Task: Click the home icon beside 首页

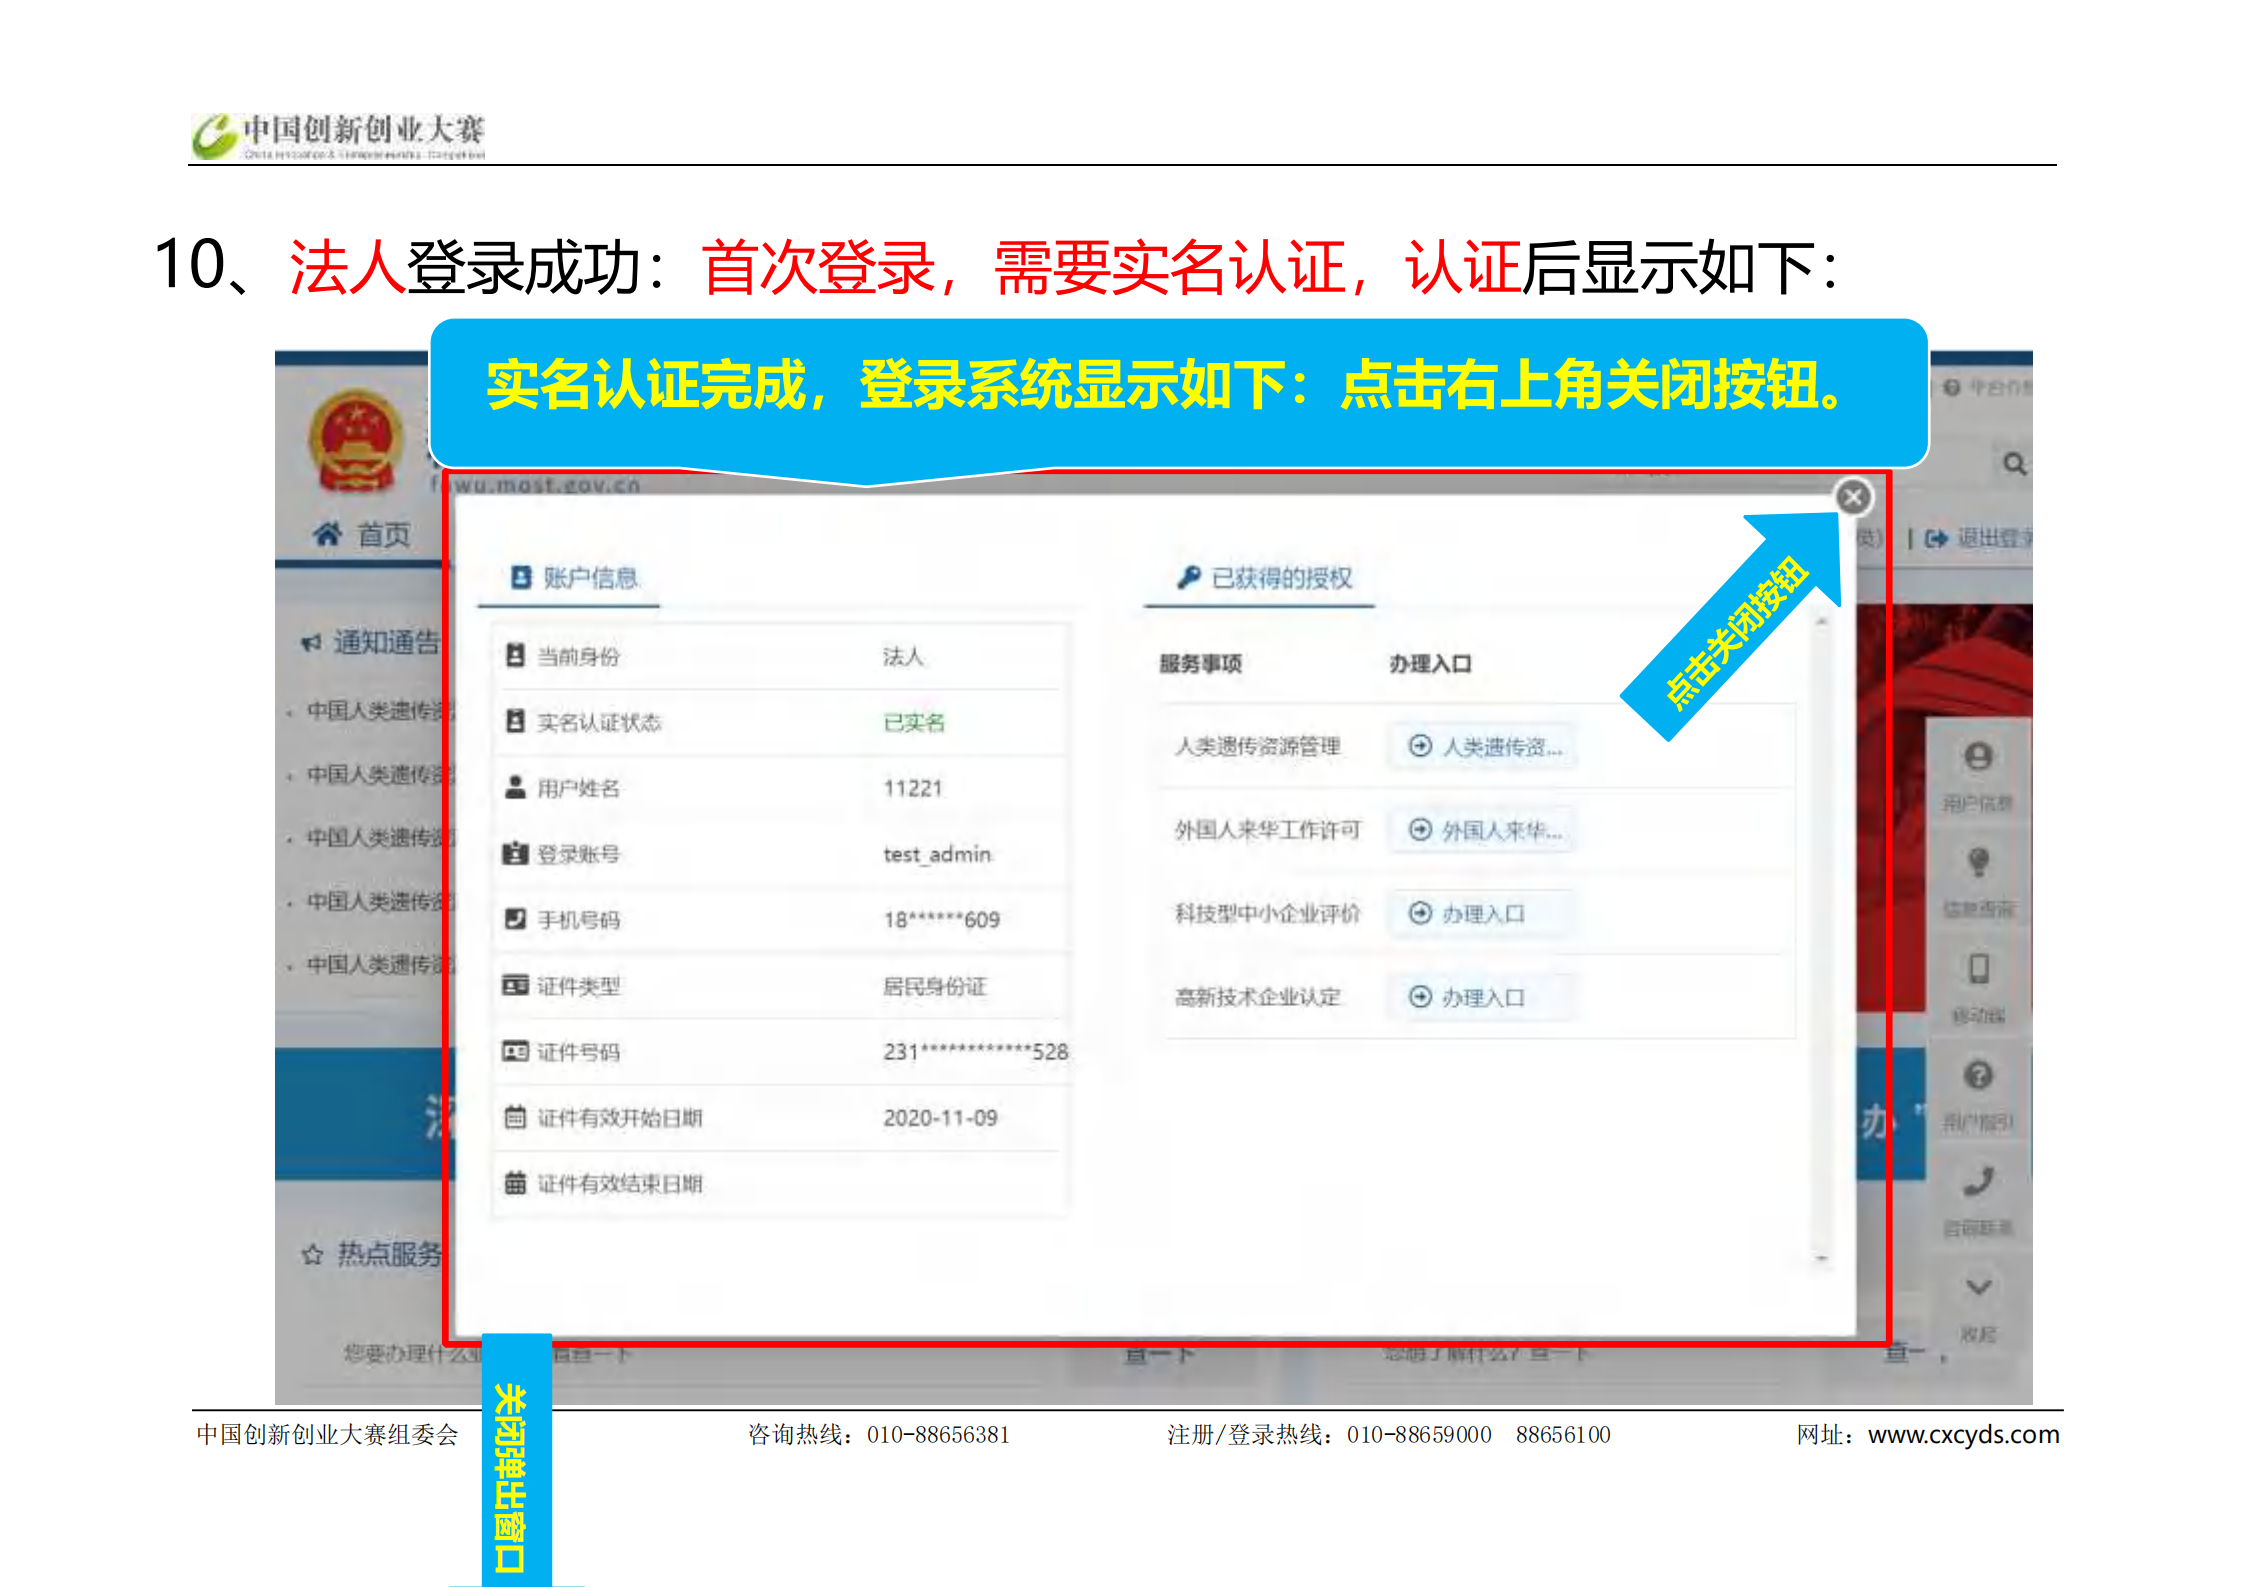Action: coord(327,534)
